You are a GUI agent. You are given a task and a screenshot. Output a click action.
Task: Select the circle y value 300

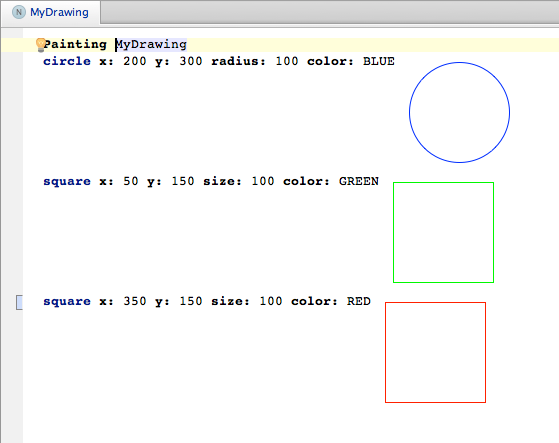tap(191, 61)
